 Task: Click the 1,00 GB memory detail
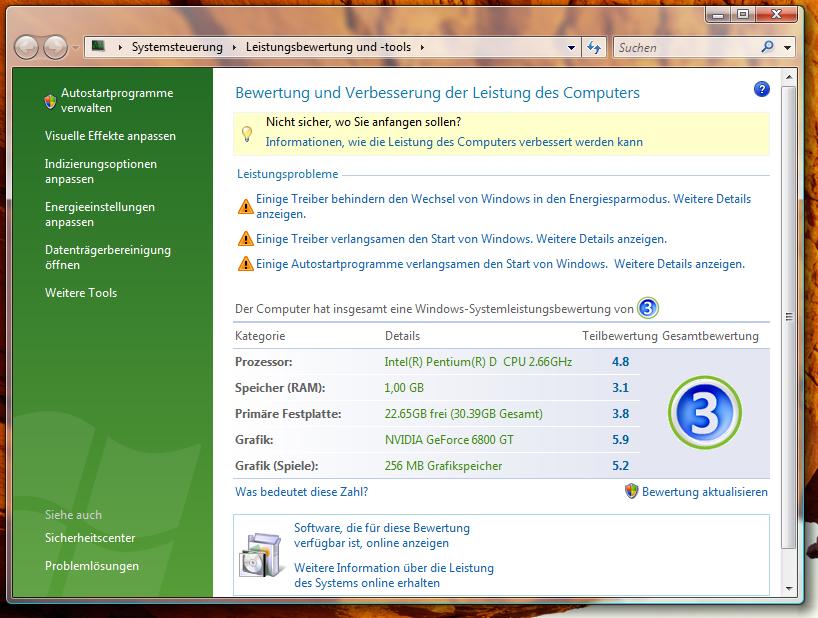point(404,387)
